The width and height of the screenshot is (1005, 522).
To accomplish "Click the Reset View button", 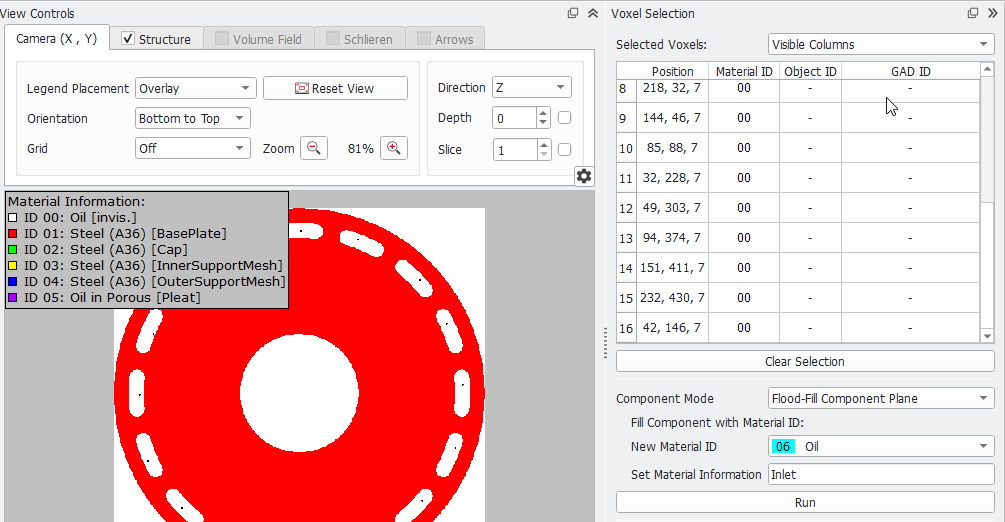I will click(335, 88).
